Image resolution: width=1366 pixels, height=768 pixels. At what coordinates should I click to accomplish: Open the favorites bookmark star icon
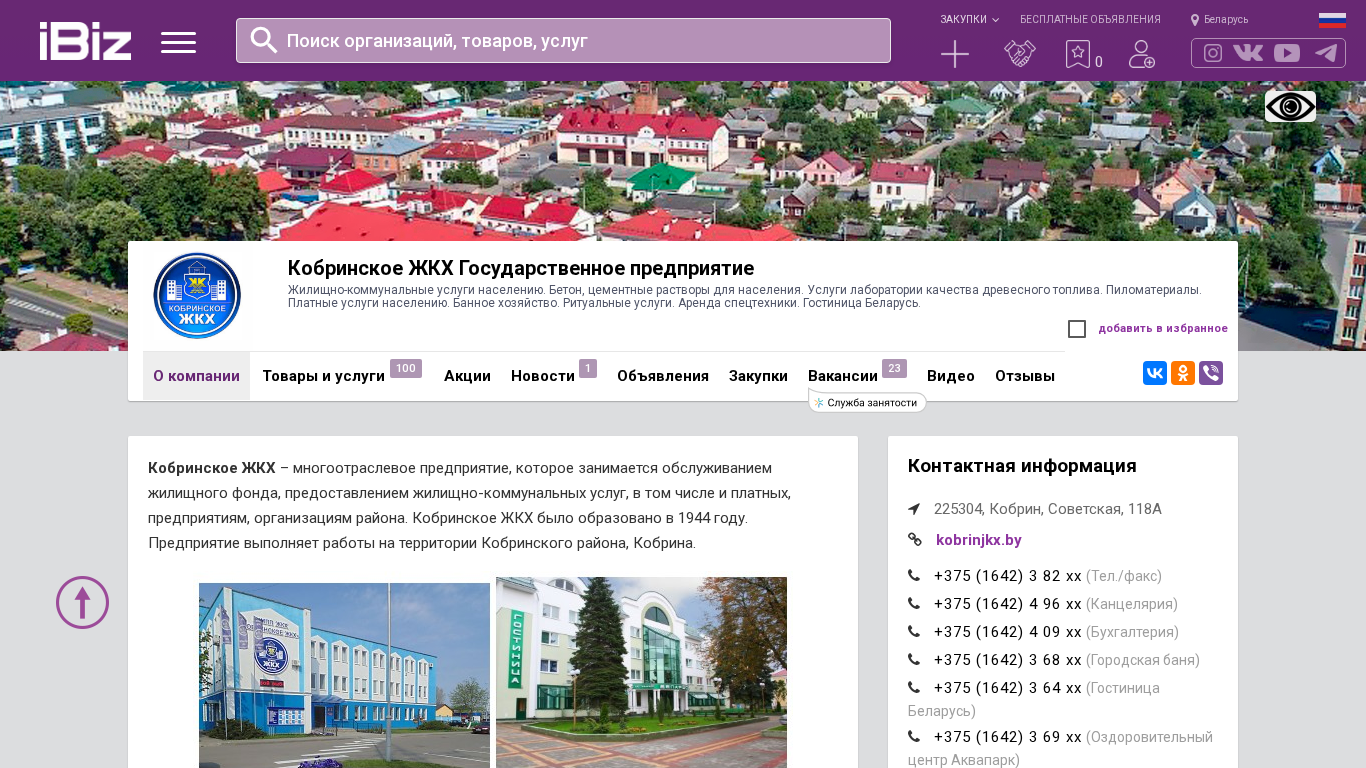[x=1077, y=54]
